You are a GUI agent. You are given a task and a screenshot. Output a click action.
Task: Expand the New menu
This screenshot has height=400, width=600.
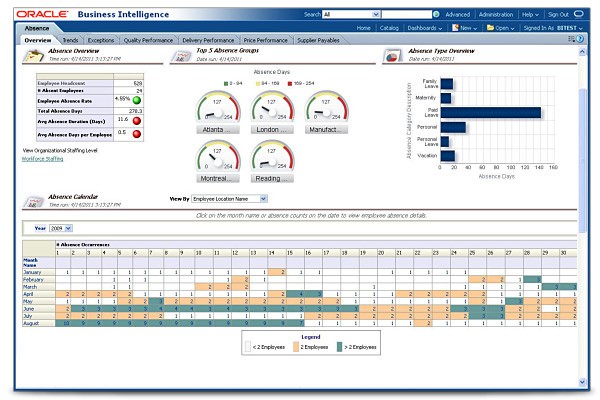click(468, 28)
